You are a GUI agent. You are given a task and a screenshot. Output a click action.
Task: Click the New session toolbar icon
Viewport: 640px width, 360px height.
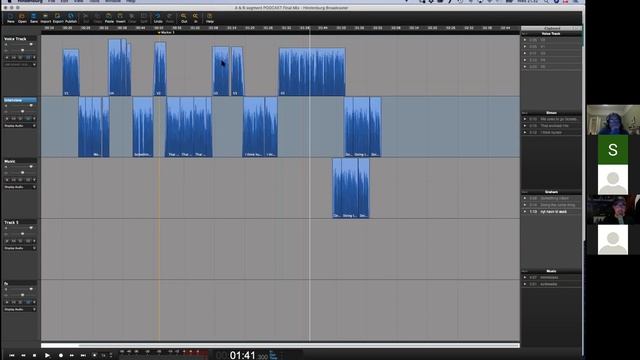tap(11, 18)
